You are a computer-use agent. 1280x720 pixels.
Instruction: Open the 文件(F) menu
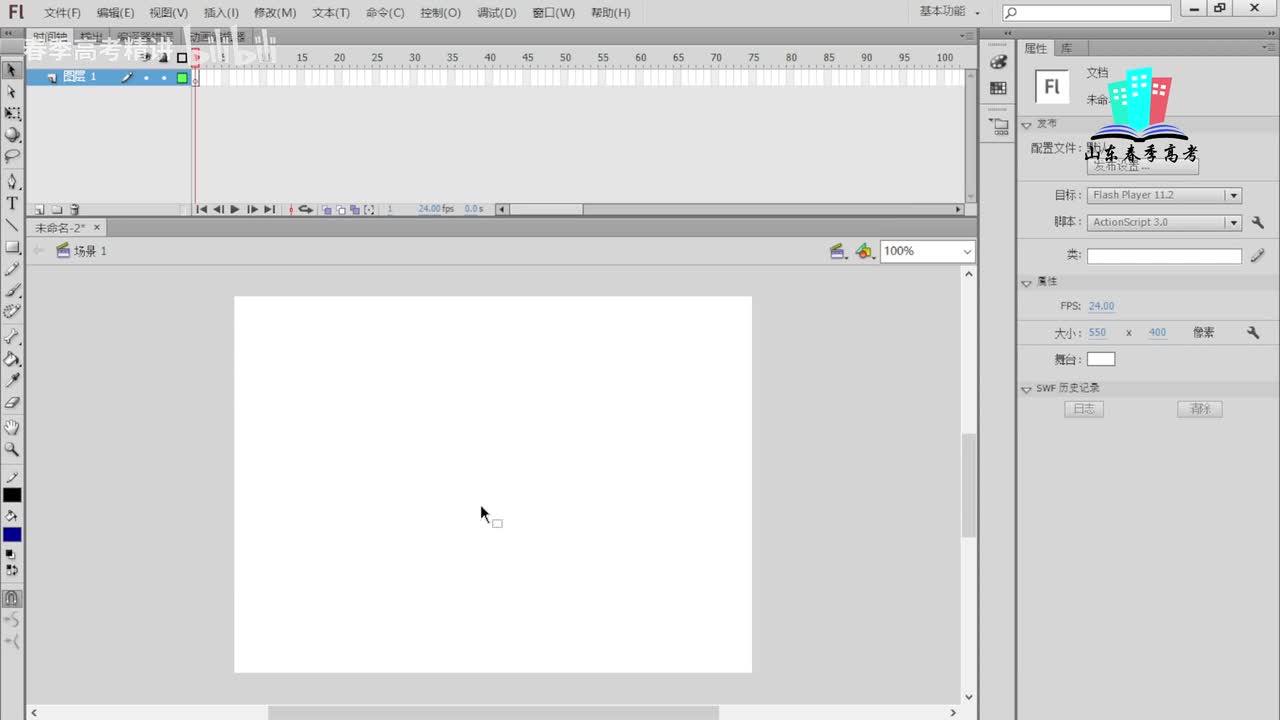pos(62,13)
